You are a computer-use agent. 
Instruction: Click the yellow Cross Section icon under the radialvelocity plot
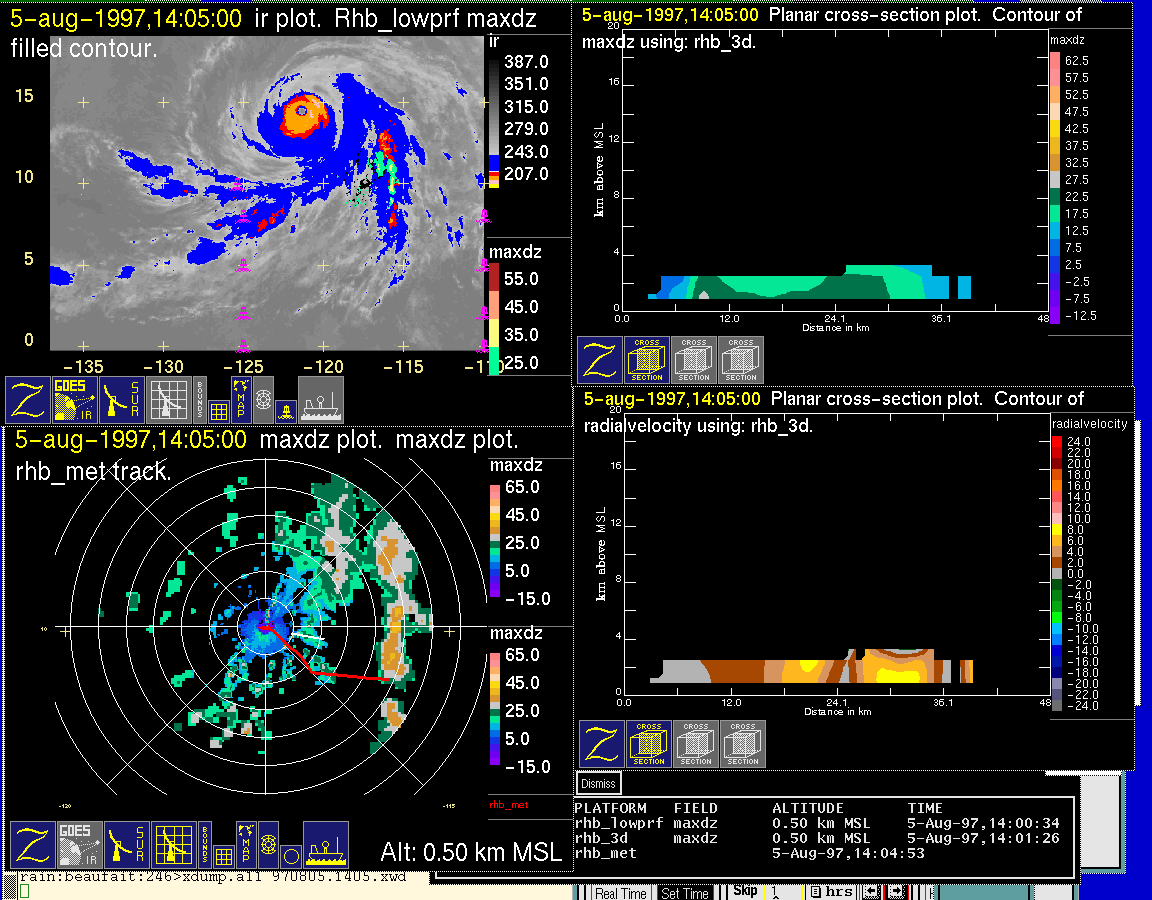pyautogui.click(x=648, y=745)
